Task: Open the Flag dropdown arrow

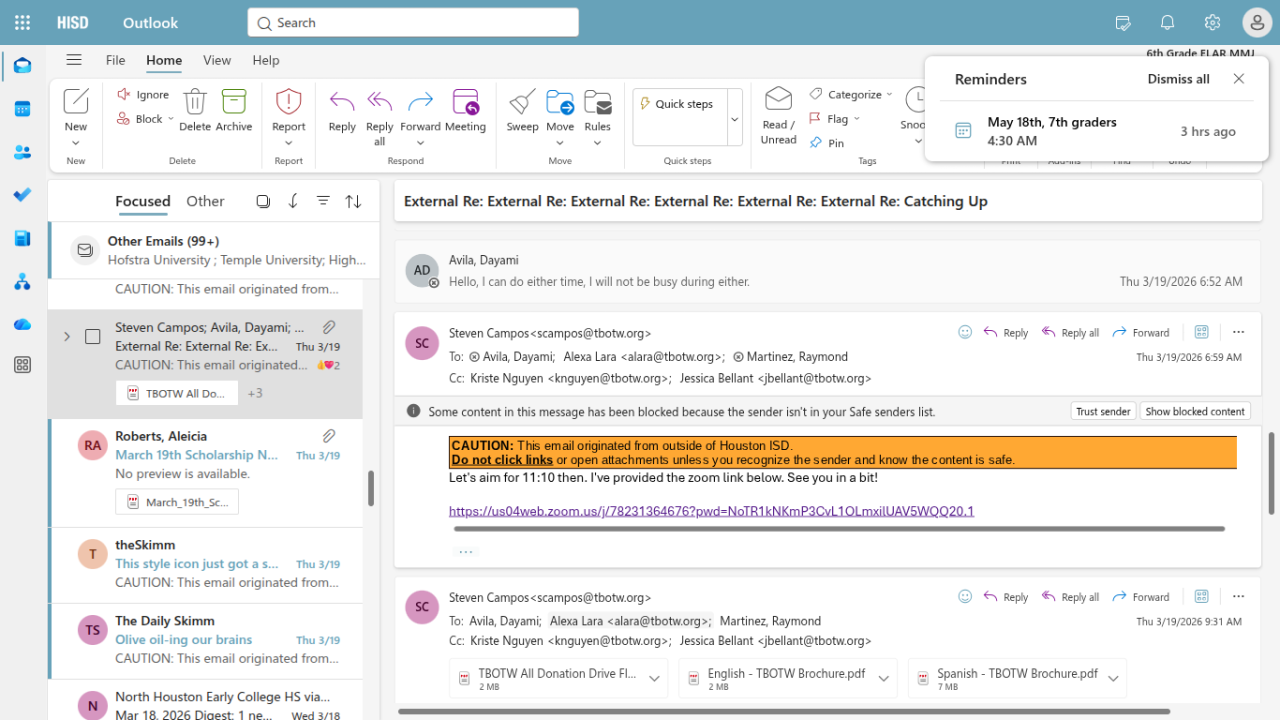Action: (x=857, y=119)
